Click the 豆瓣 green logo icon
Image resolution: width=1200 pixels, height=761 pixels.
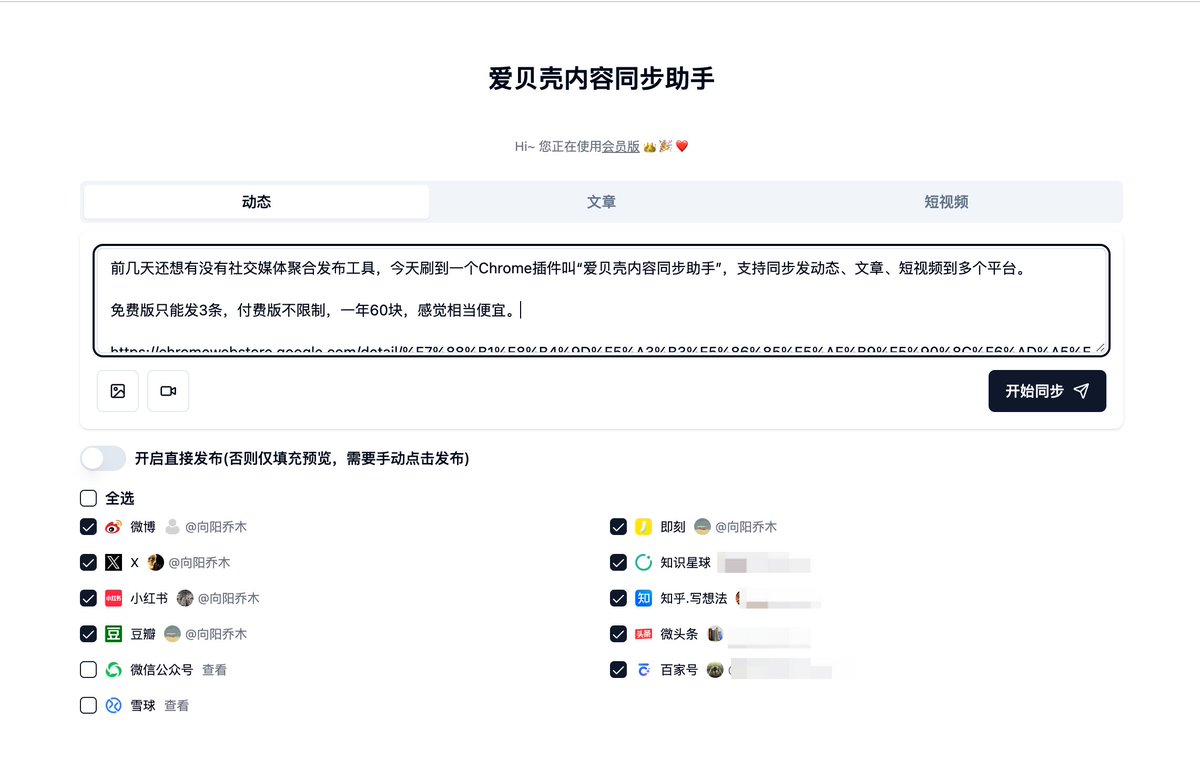pyautogui.click(x=114, y=634)
